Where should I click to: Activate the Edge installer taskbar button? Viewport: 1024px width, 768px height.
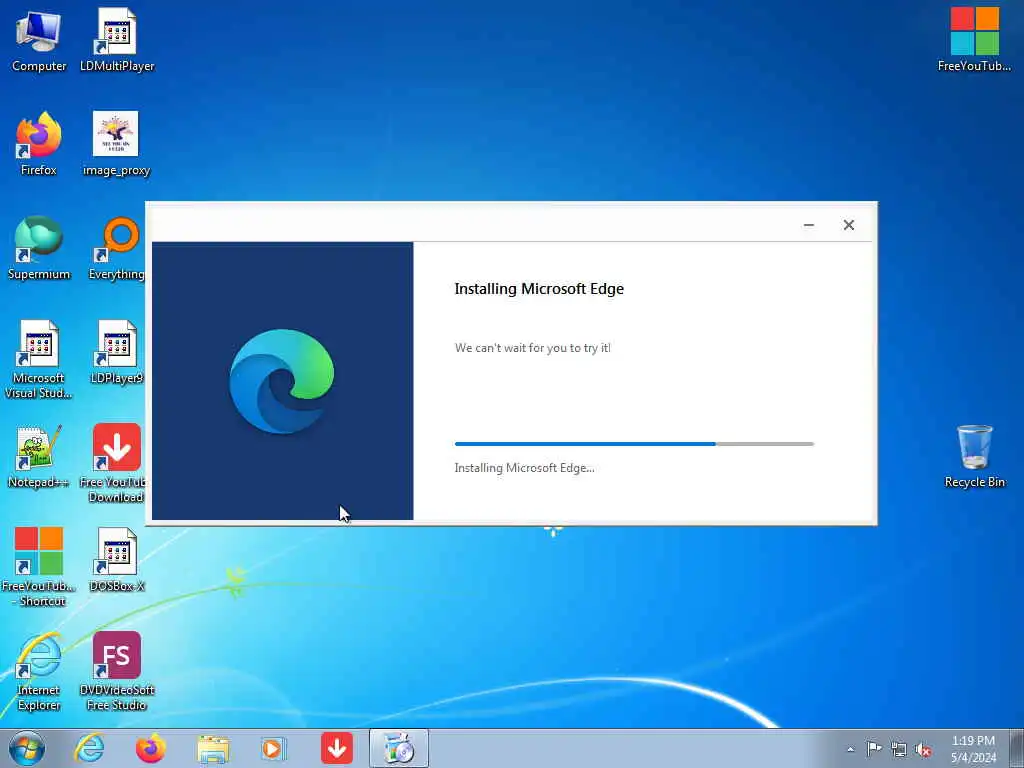click(x=399, y=748)
